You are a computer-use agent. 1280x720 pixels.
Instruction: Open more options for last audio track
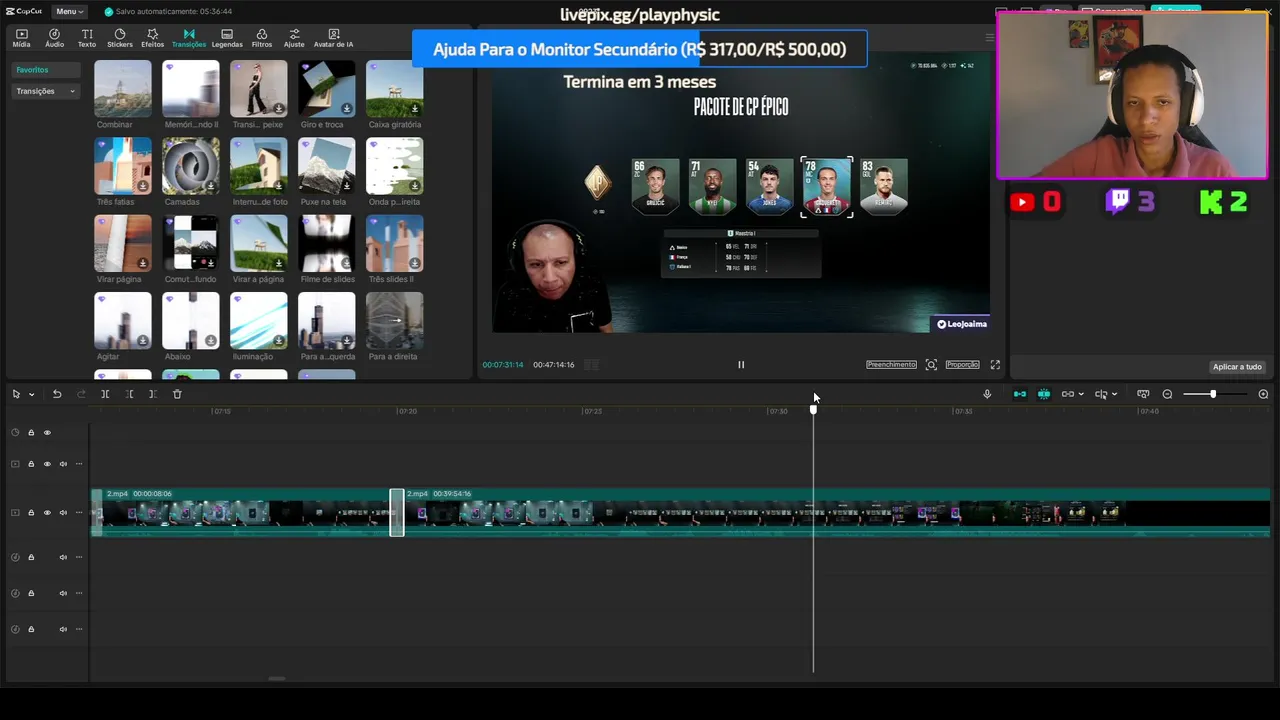tap(79, 629)
